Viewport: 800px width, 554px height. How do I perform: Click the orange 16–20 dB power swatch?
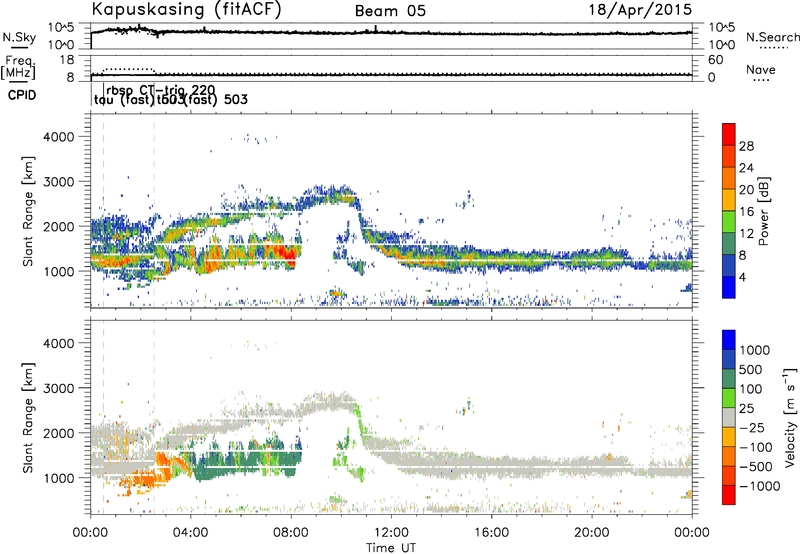[729, 199]
